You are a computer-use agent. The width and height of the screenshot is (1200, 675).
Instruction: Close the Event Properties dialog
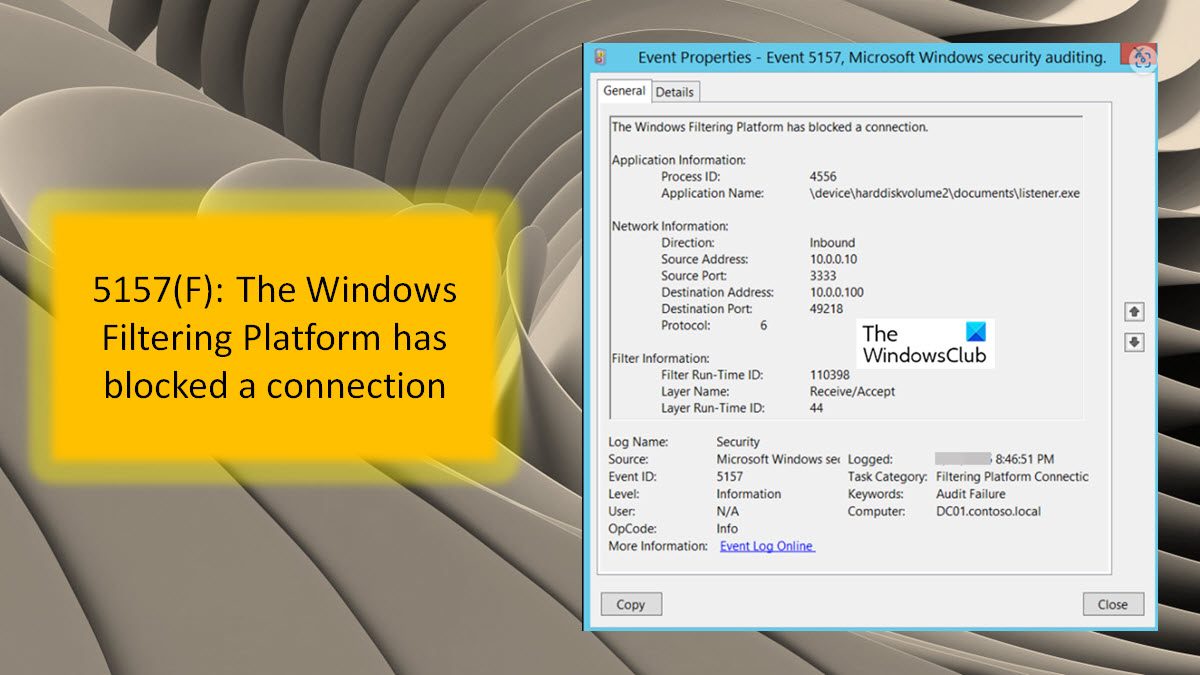point(1113,603)
